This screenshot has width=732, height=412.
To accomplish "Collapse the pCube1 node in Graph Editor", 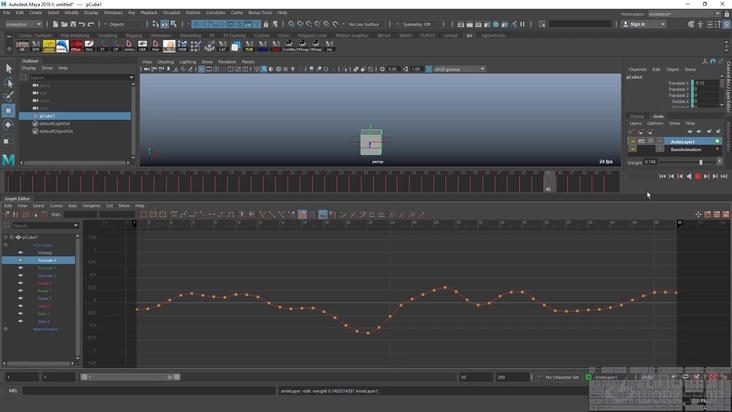I will coord(5,237).
